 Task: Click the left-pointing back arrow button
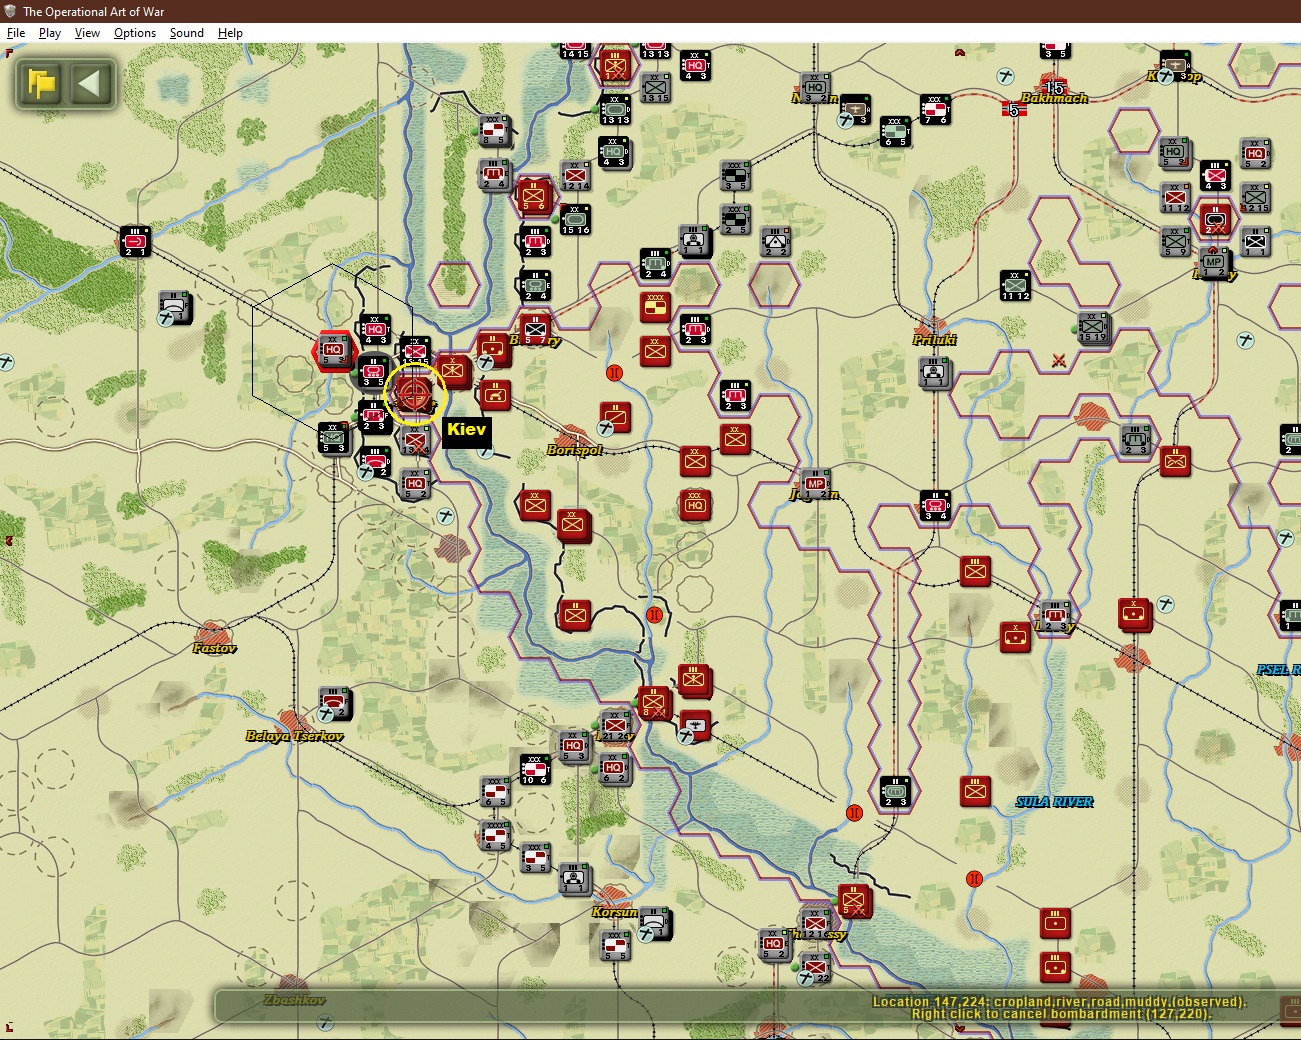[90, 83]
